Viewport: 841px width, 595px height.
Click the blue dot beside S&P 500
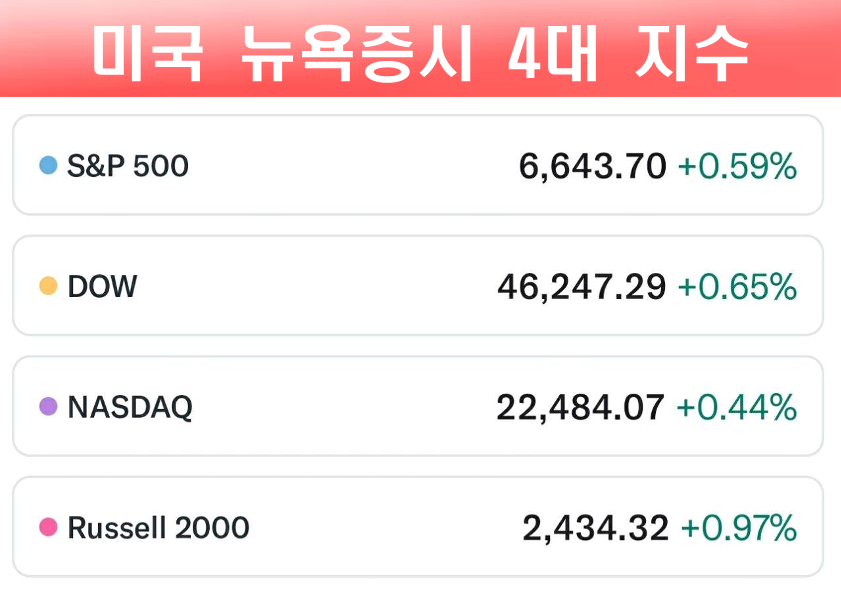click(47, 166)
